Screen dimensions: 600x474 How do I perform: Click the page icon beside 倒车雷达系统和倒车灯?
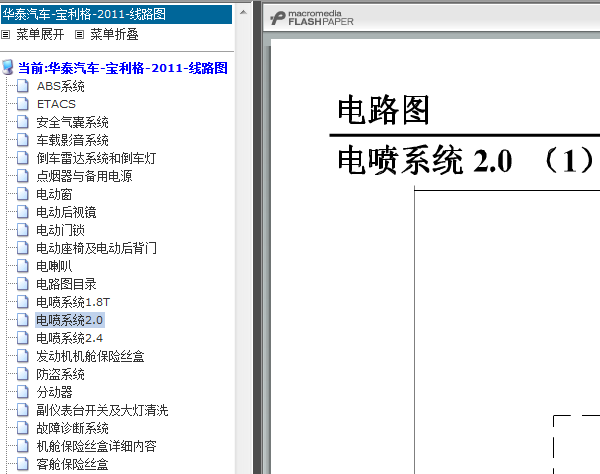tap(23, 158)
